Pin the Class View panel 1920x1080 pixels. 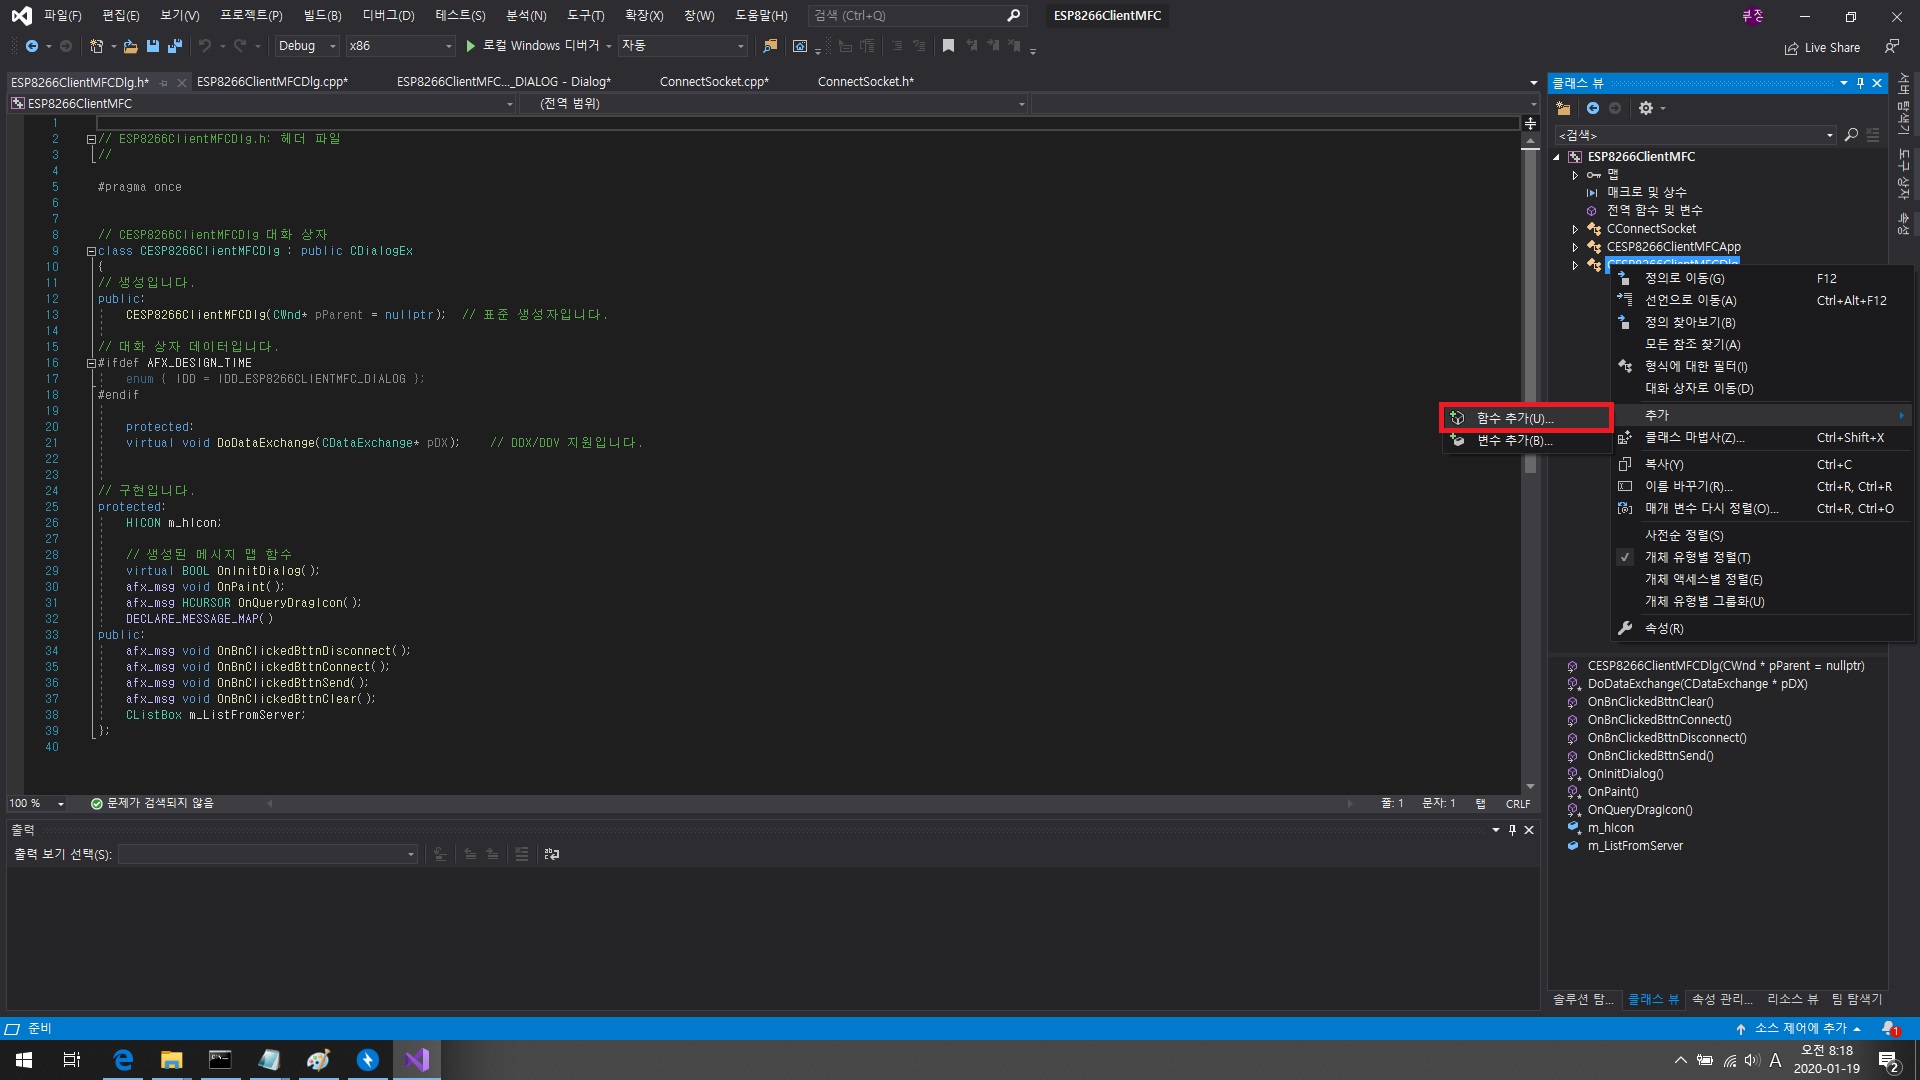coord(1860,83)
